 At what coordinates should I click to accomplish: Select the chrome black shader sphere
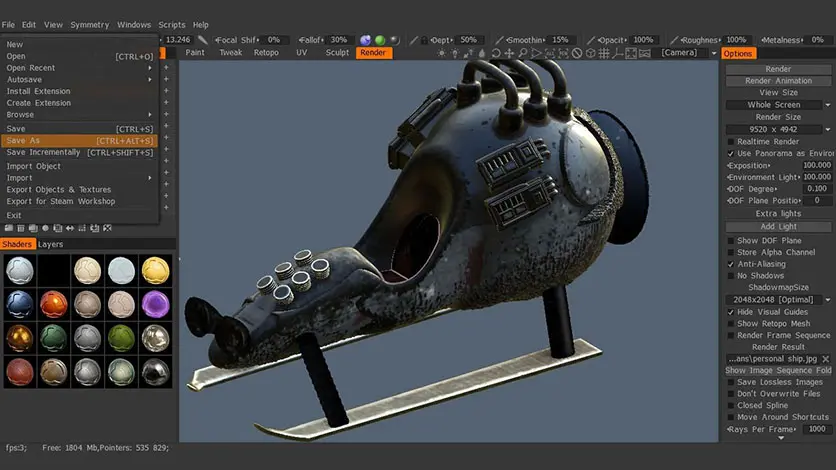click(155, 372)
